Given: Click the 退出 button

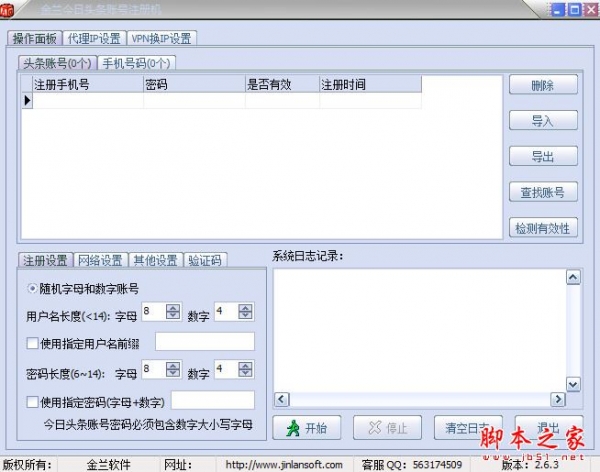Looking at the screenshot, I should (549, 428).
